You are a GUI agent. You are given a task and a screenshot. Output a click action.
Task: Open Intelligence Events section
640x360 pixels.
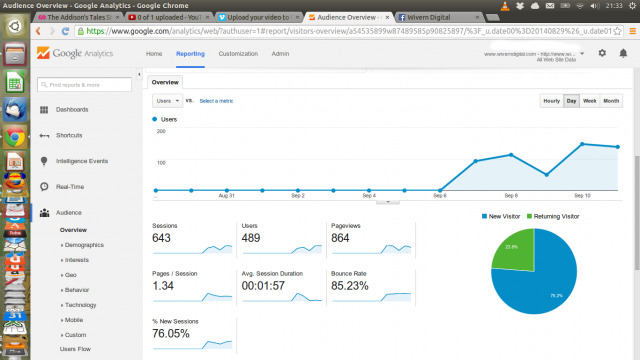click(x=82, y=161)
